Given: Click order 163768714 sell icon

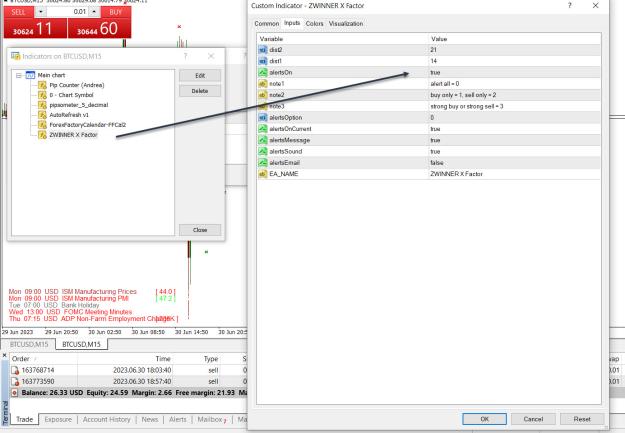Looking at the screenshot, I should point(15,370).
